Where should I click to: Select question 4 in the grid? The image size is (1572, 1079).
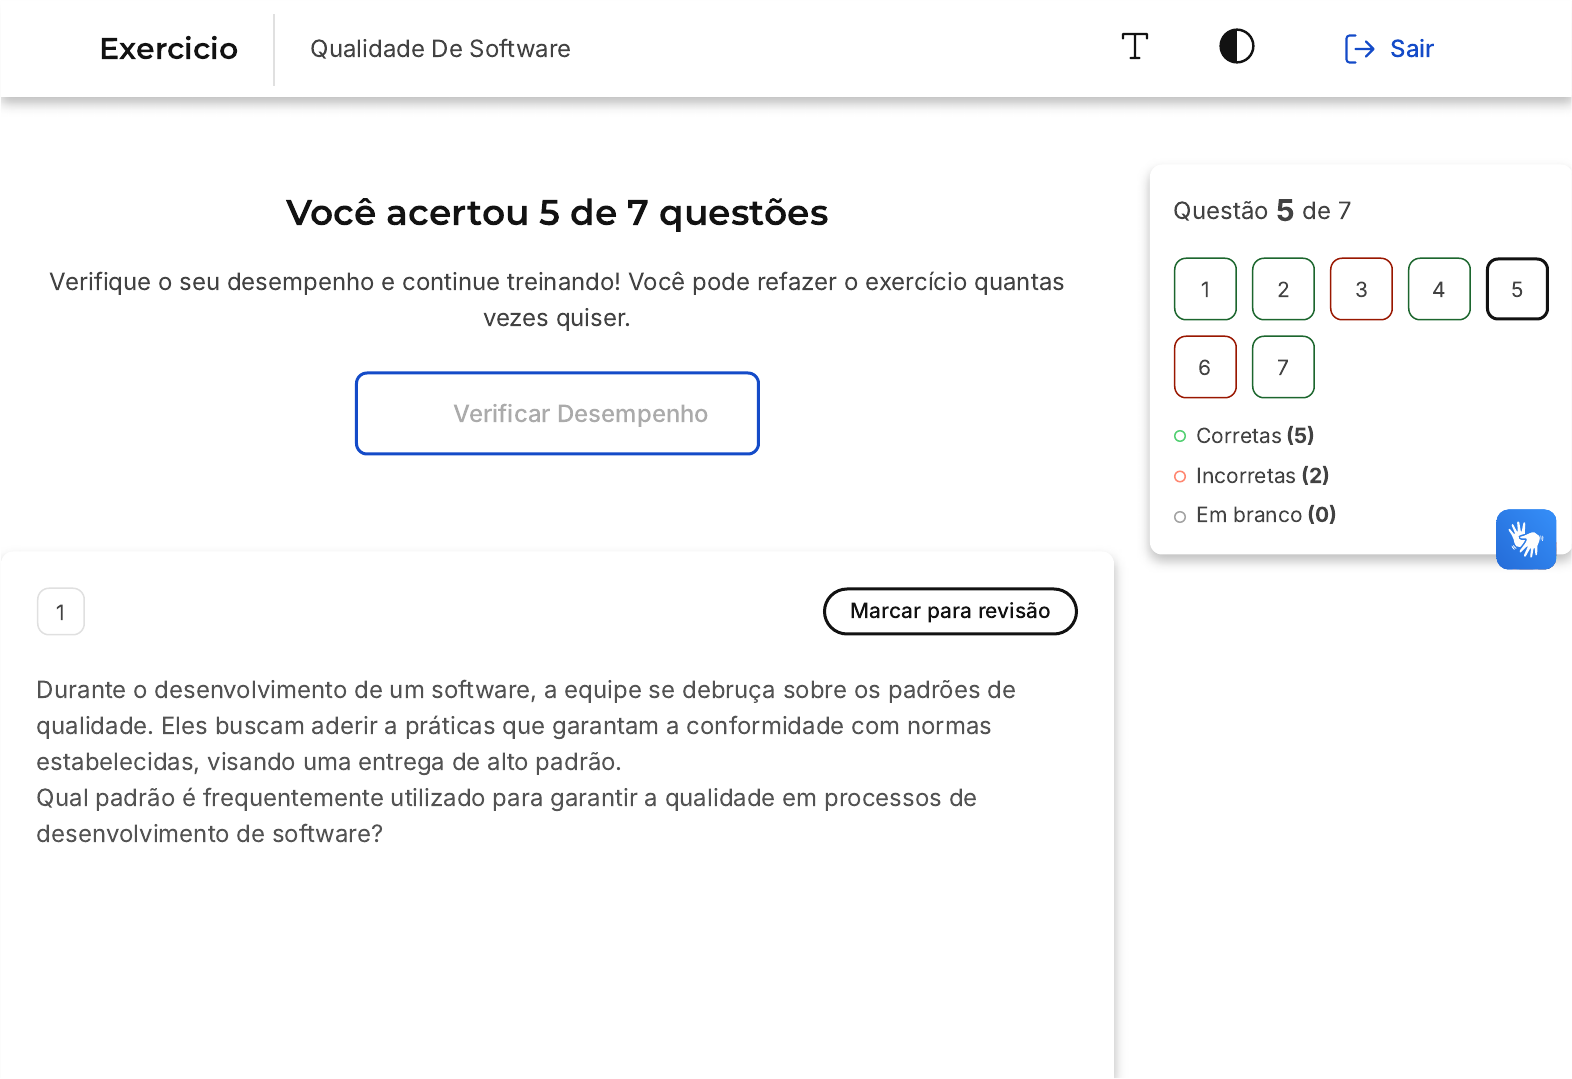pyautogui.click(x=1439, y=289)
